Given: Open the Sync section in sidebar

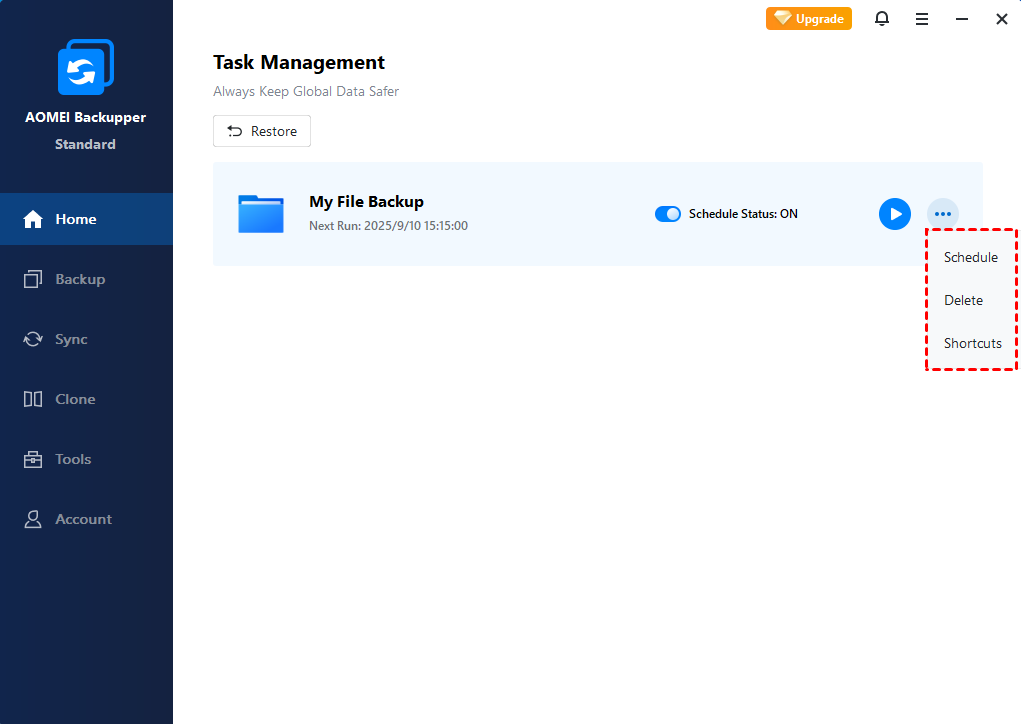Looking at the screenshot, I should point(86,339).
